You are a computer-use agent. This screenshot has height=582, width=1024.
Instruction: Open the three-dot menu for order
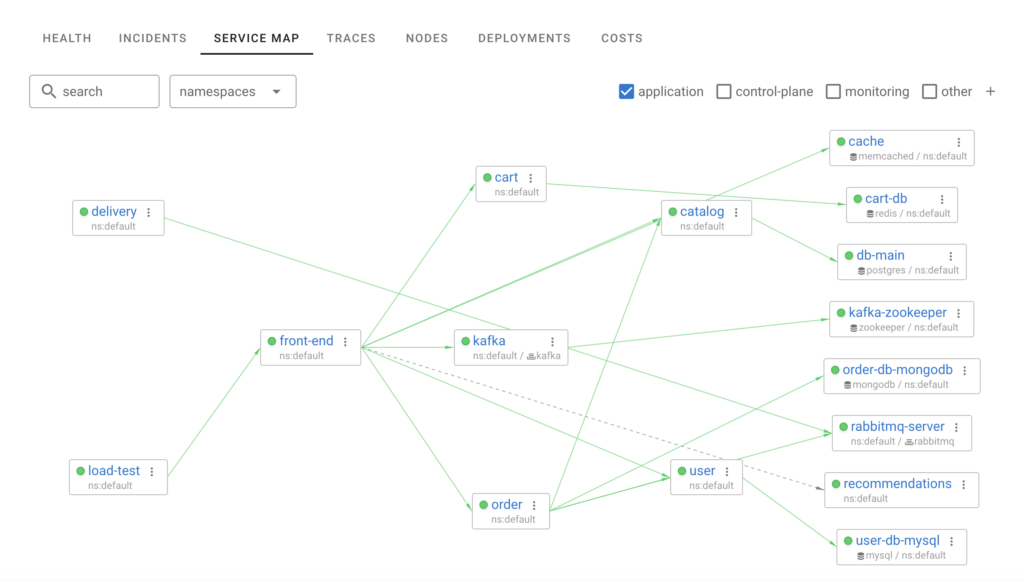click(535, 505)
